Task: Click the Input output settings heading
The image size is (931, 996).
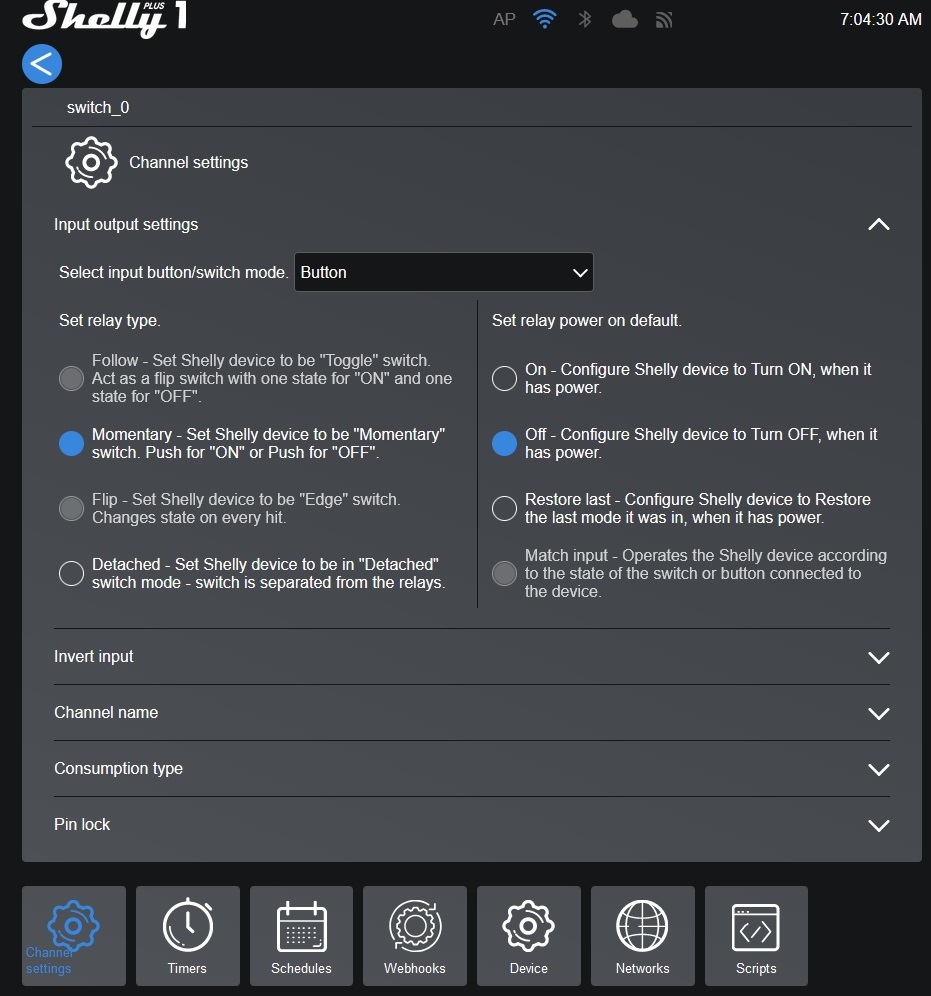Action: point(126,225)
